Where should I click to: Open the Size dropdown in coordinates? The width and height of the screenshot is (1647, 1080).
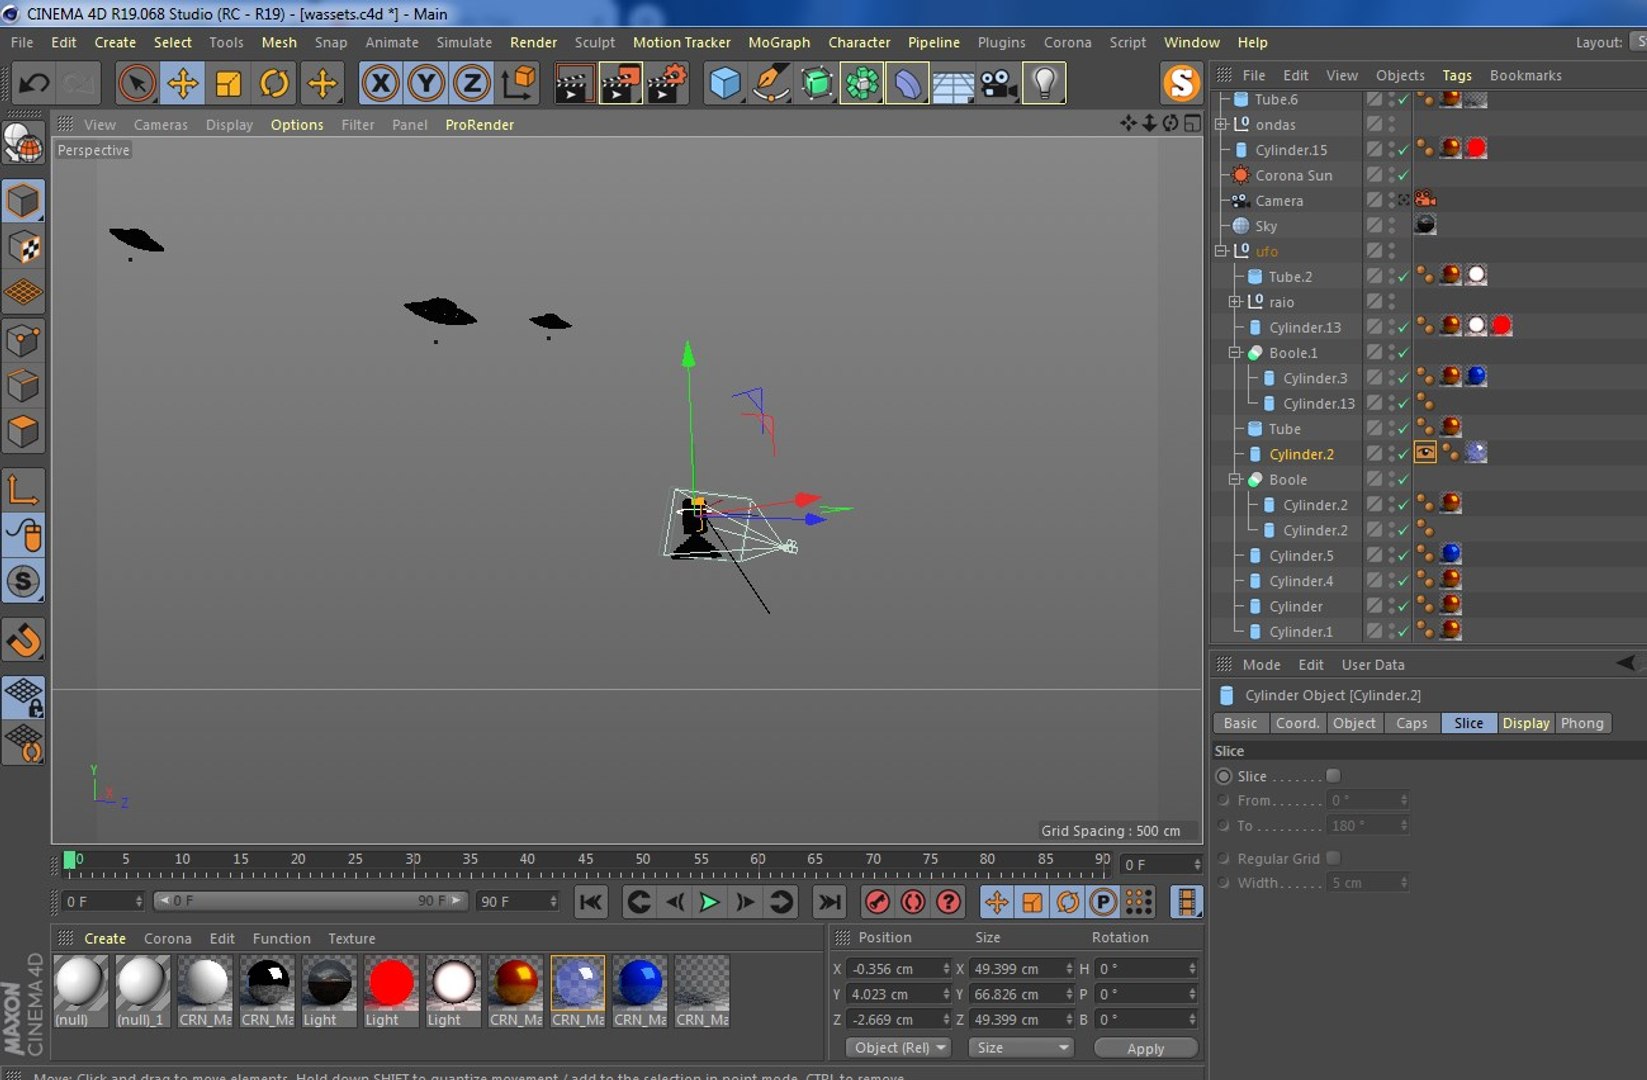1021,1047
